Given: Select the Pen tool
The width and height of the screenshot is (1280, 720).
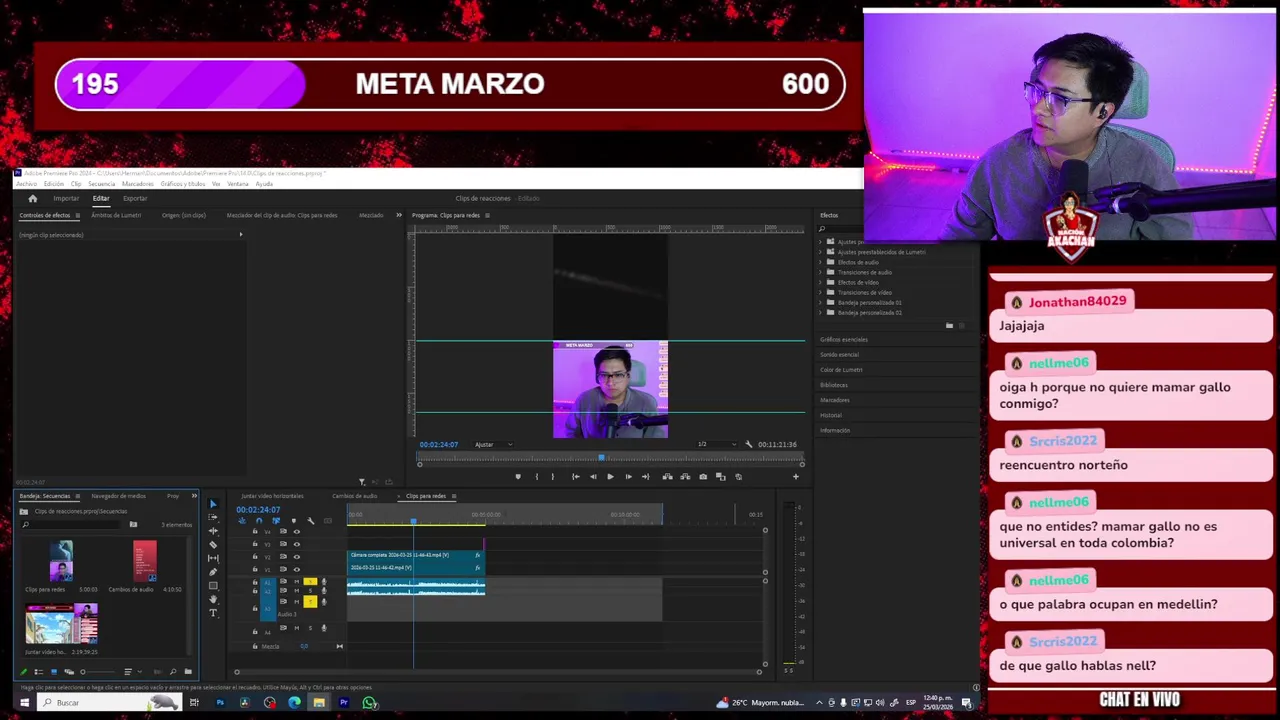Looking at the screenshot, I should (x=213, y=572).
